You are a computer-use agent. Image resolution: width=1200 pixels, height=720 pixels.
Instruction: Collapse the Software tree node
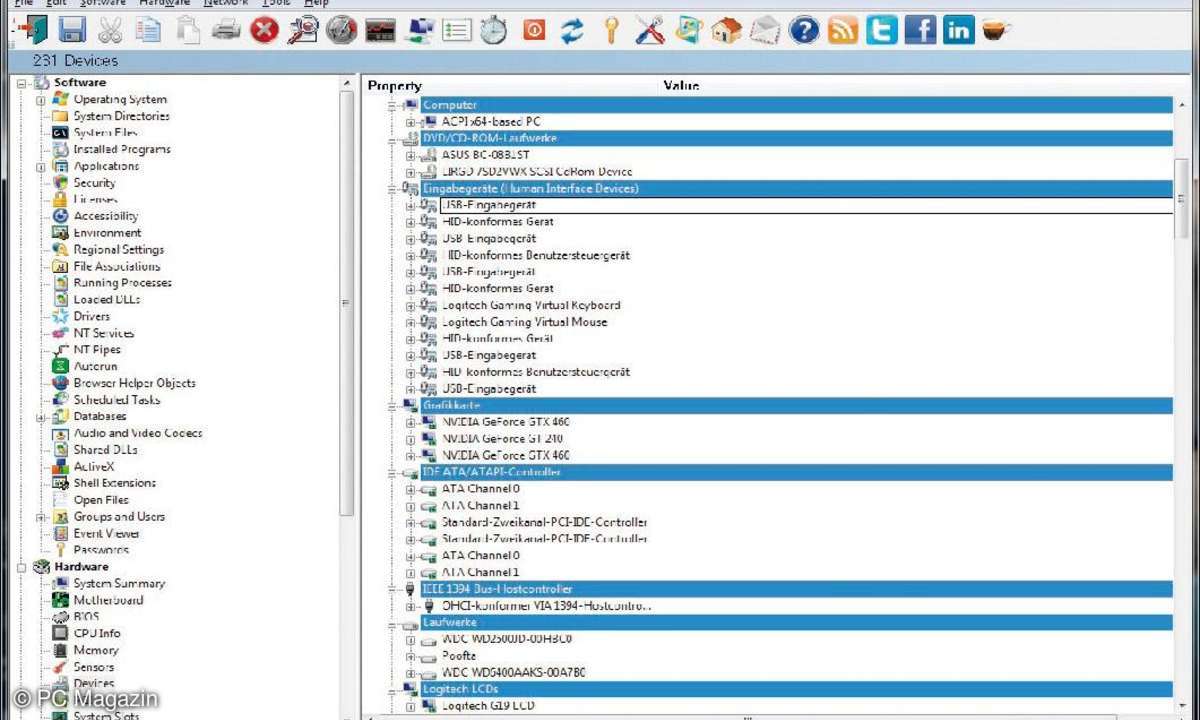pos(21,83)
